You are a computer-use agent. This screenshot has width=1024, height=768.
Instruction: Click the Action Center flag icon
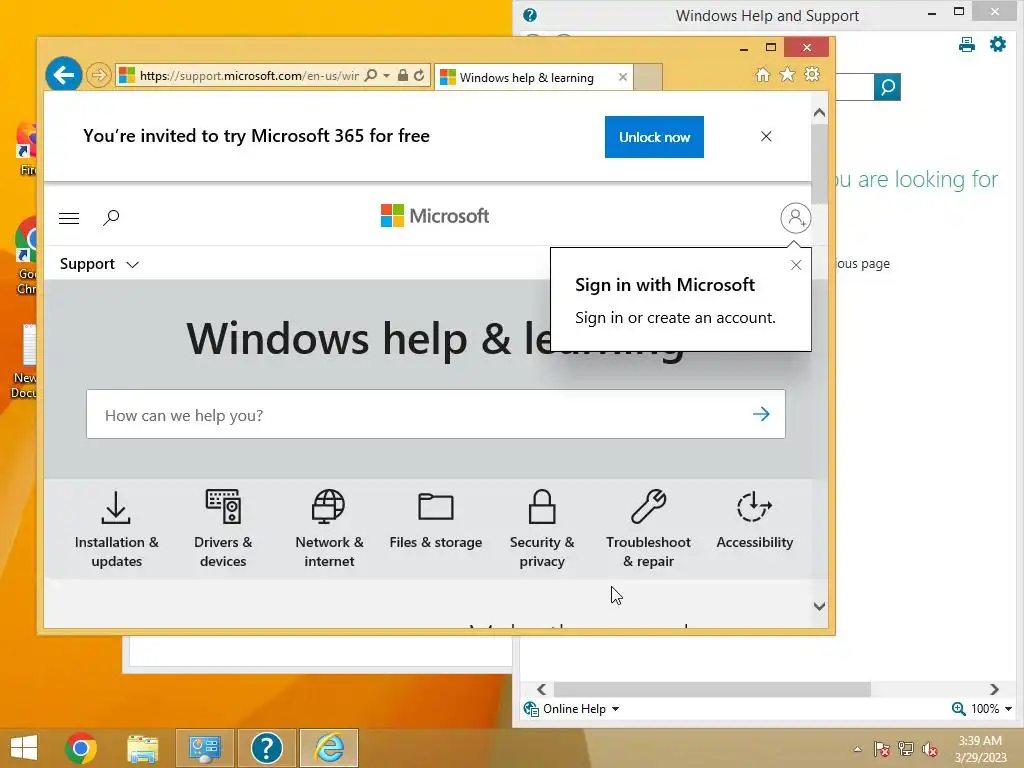point(882,749)
